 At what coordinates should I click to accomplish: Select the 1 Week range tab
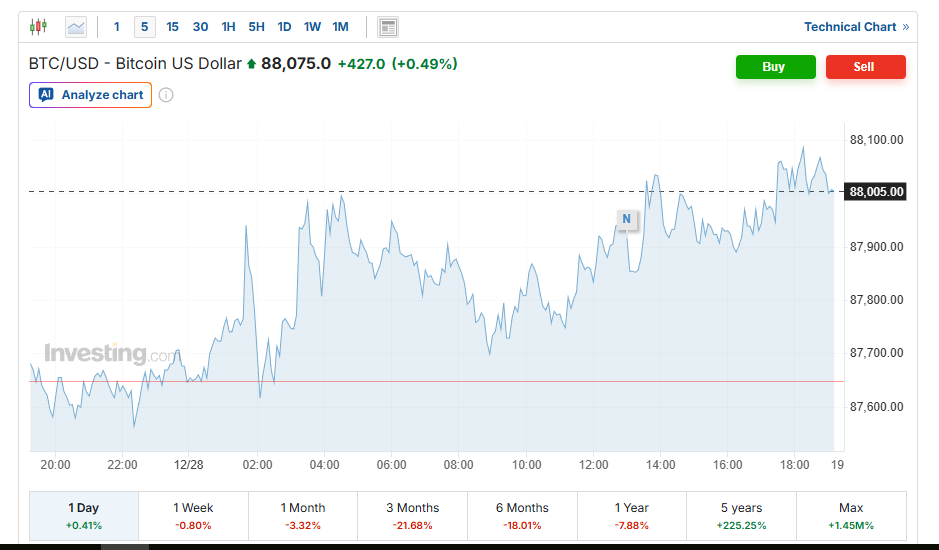193,516
